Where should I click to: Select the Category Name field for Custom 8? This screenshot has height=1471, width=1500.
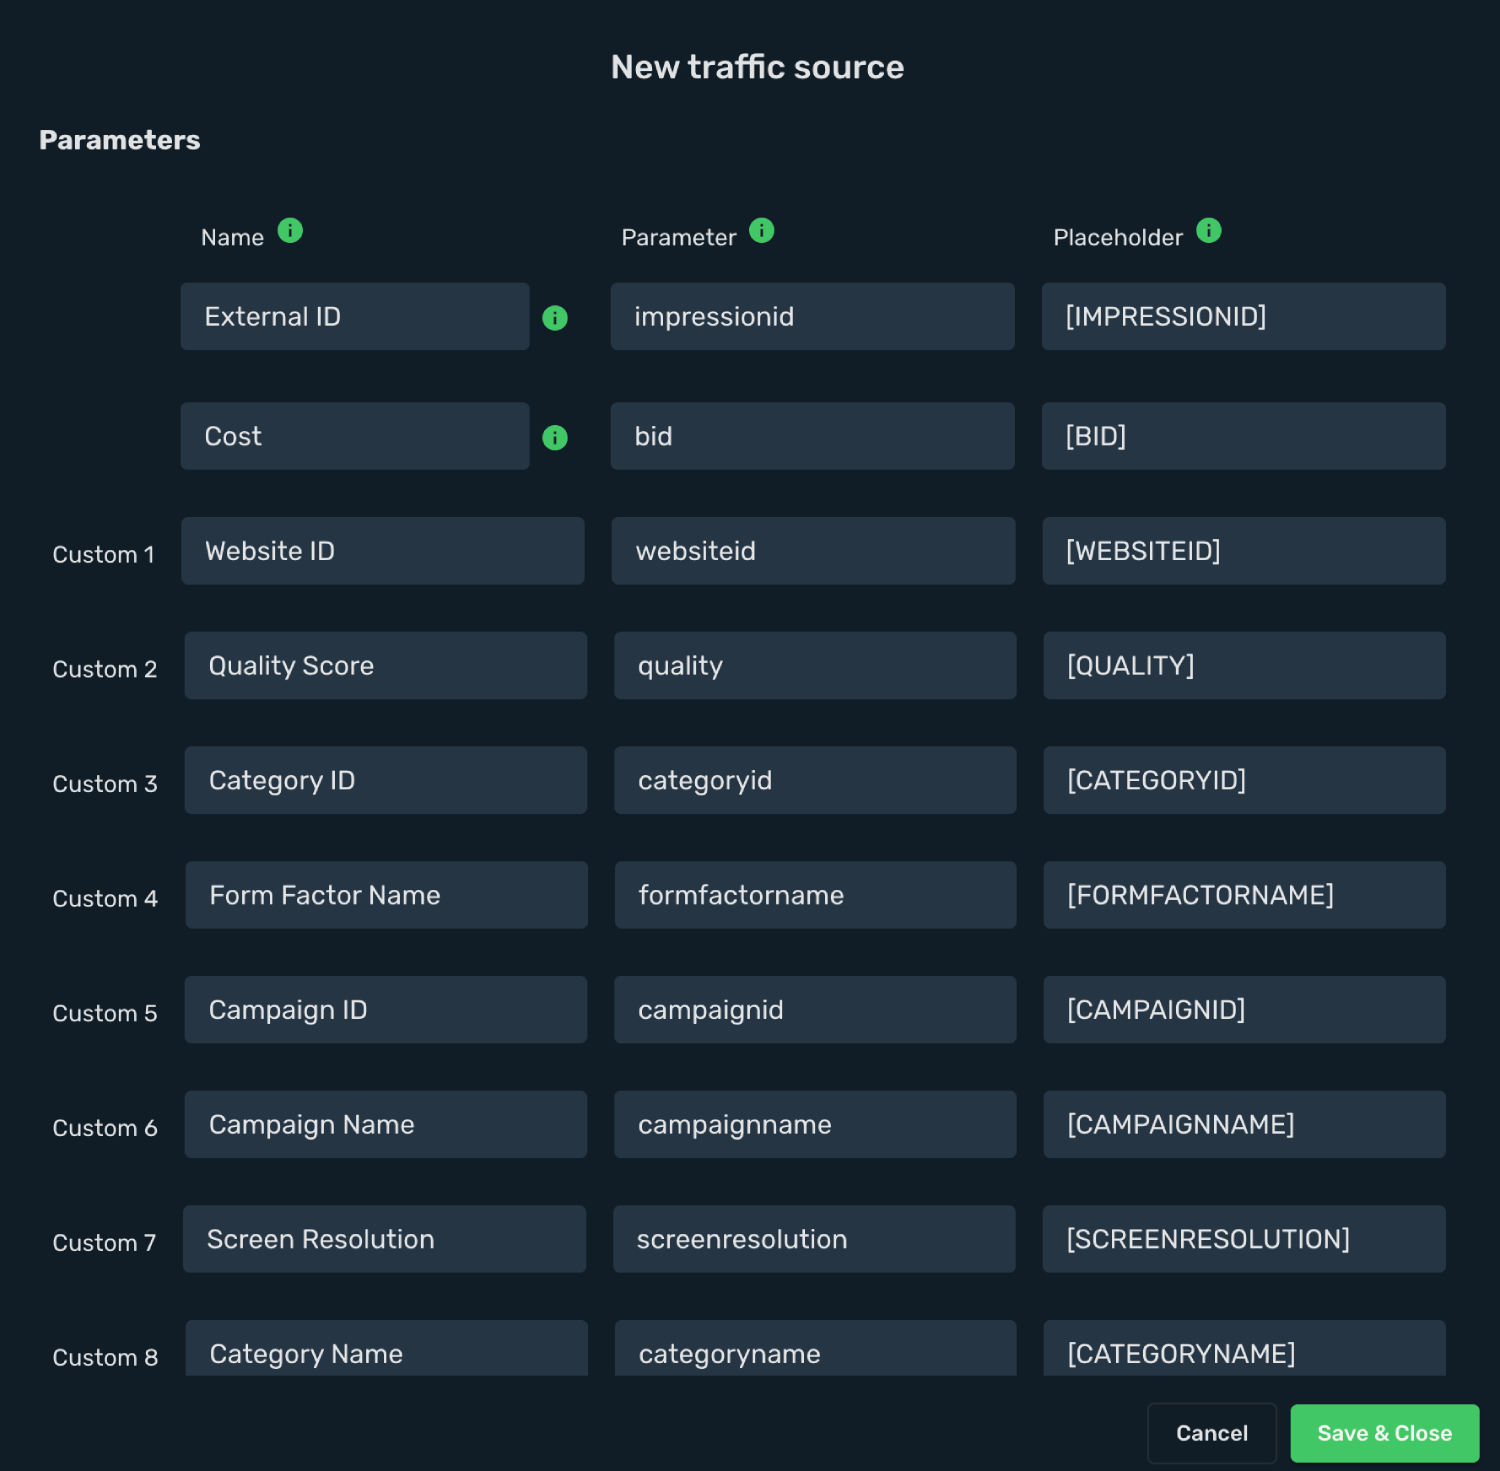point(387,1349)
